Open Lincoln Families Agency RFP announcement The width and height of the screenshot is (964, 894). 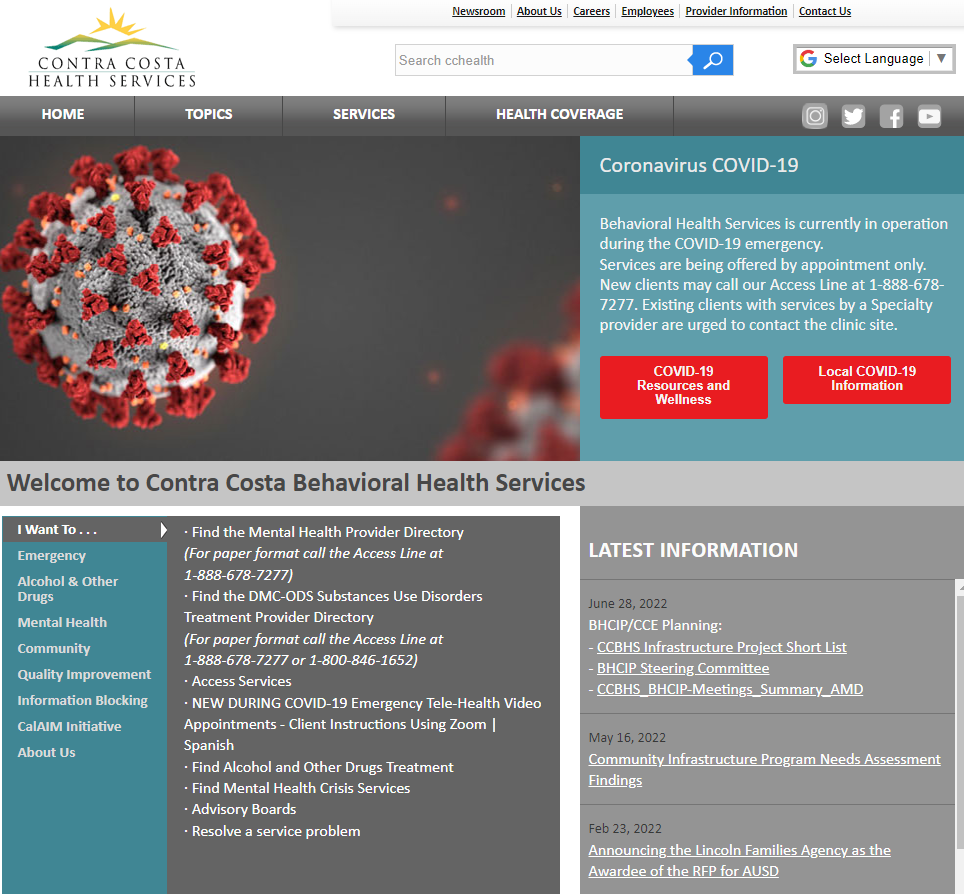tap(740, 860)
